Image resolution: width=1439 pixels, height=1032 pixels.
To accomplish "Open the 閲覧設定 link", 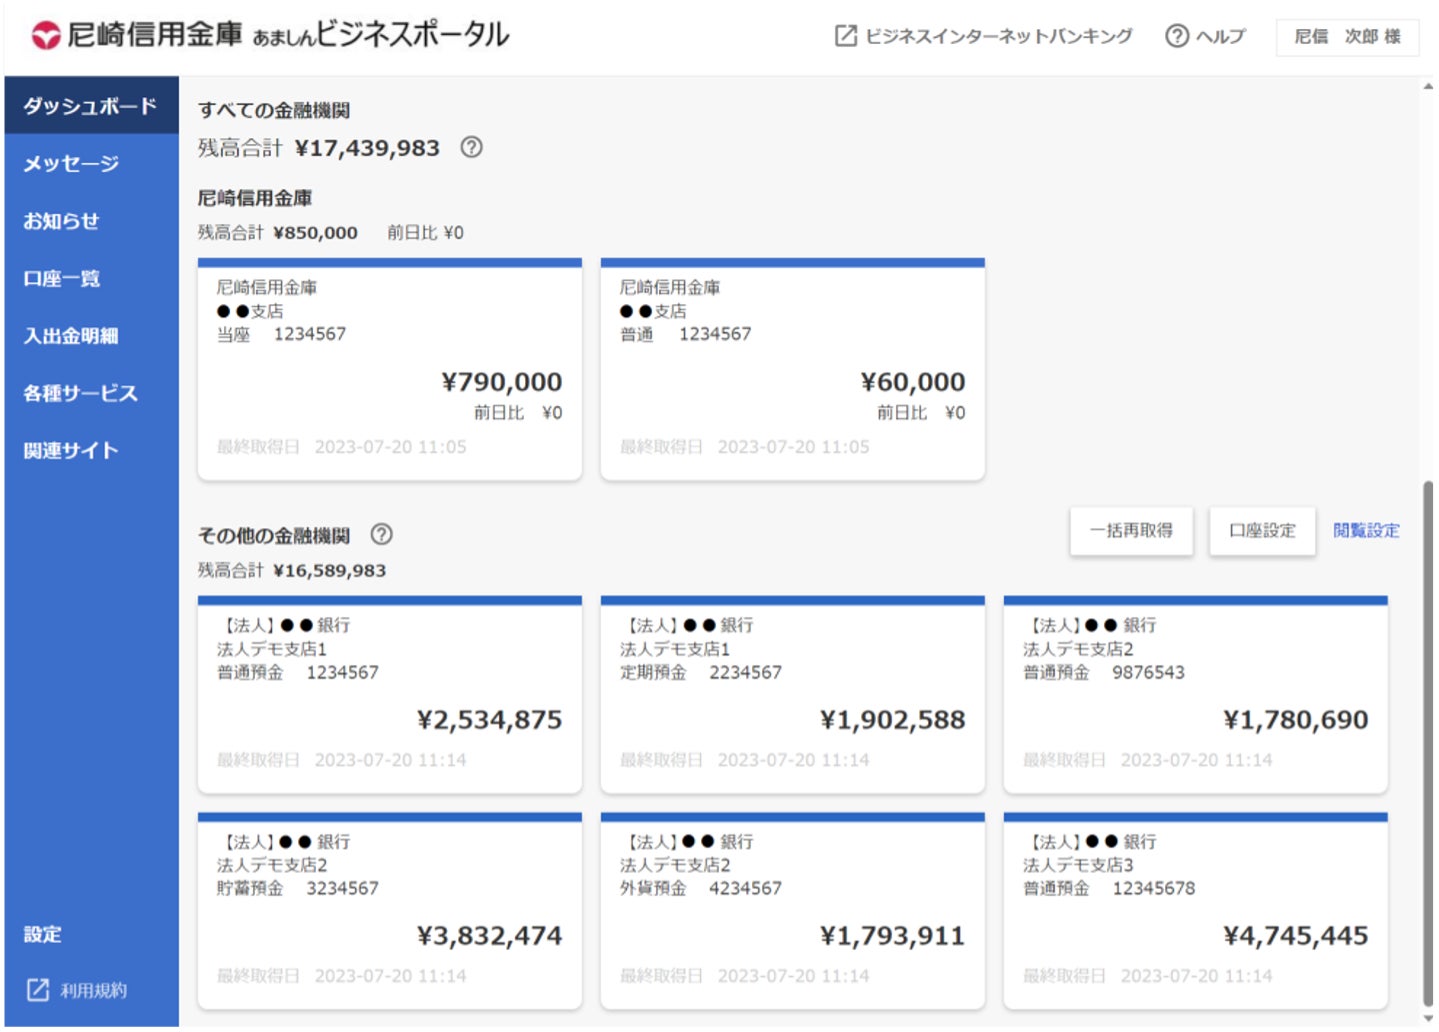I will click(1366, 531).
